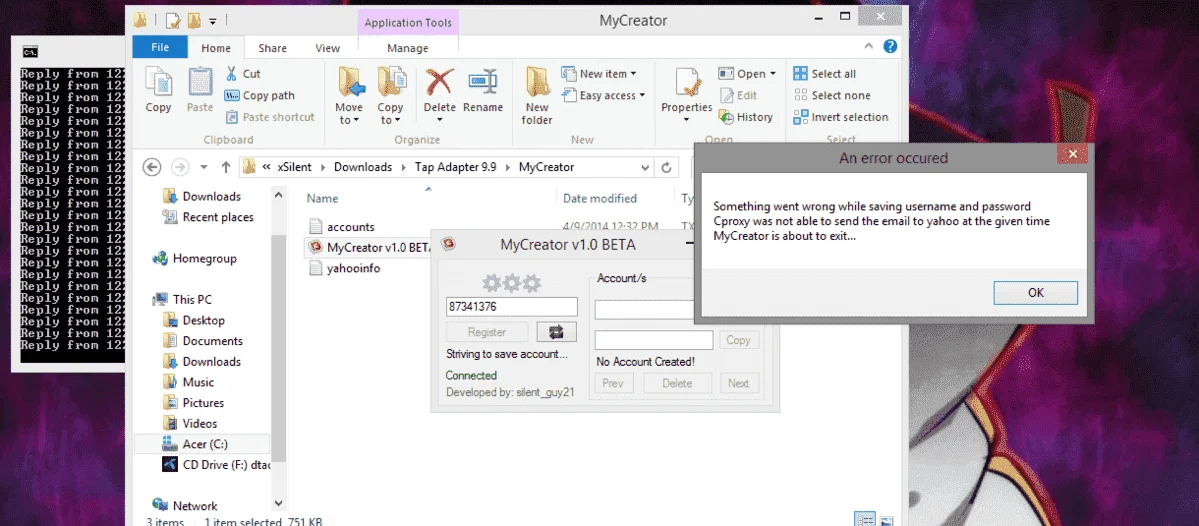Click Invert selection in ribbon
This screenshot has height=526, width=1199.
(x=840, y=117)
